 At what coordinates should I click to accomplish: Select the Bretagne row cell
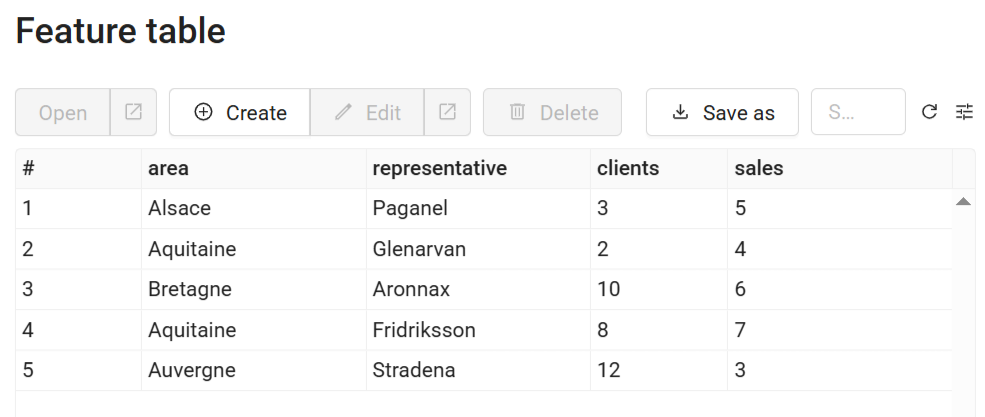[x=189, y=289]
